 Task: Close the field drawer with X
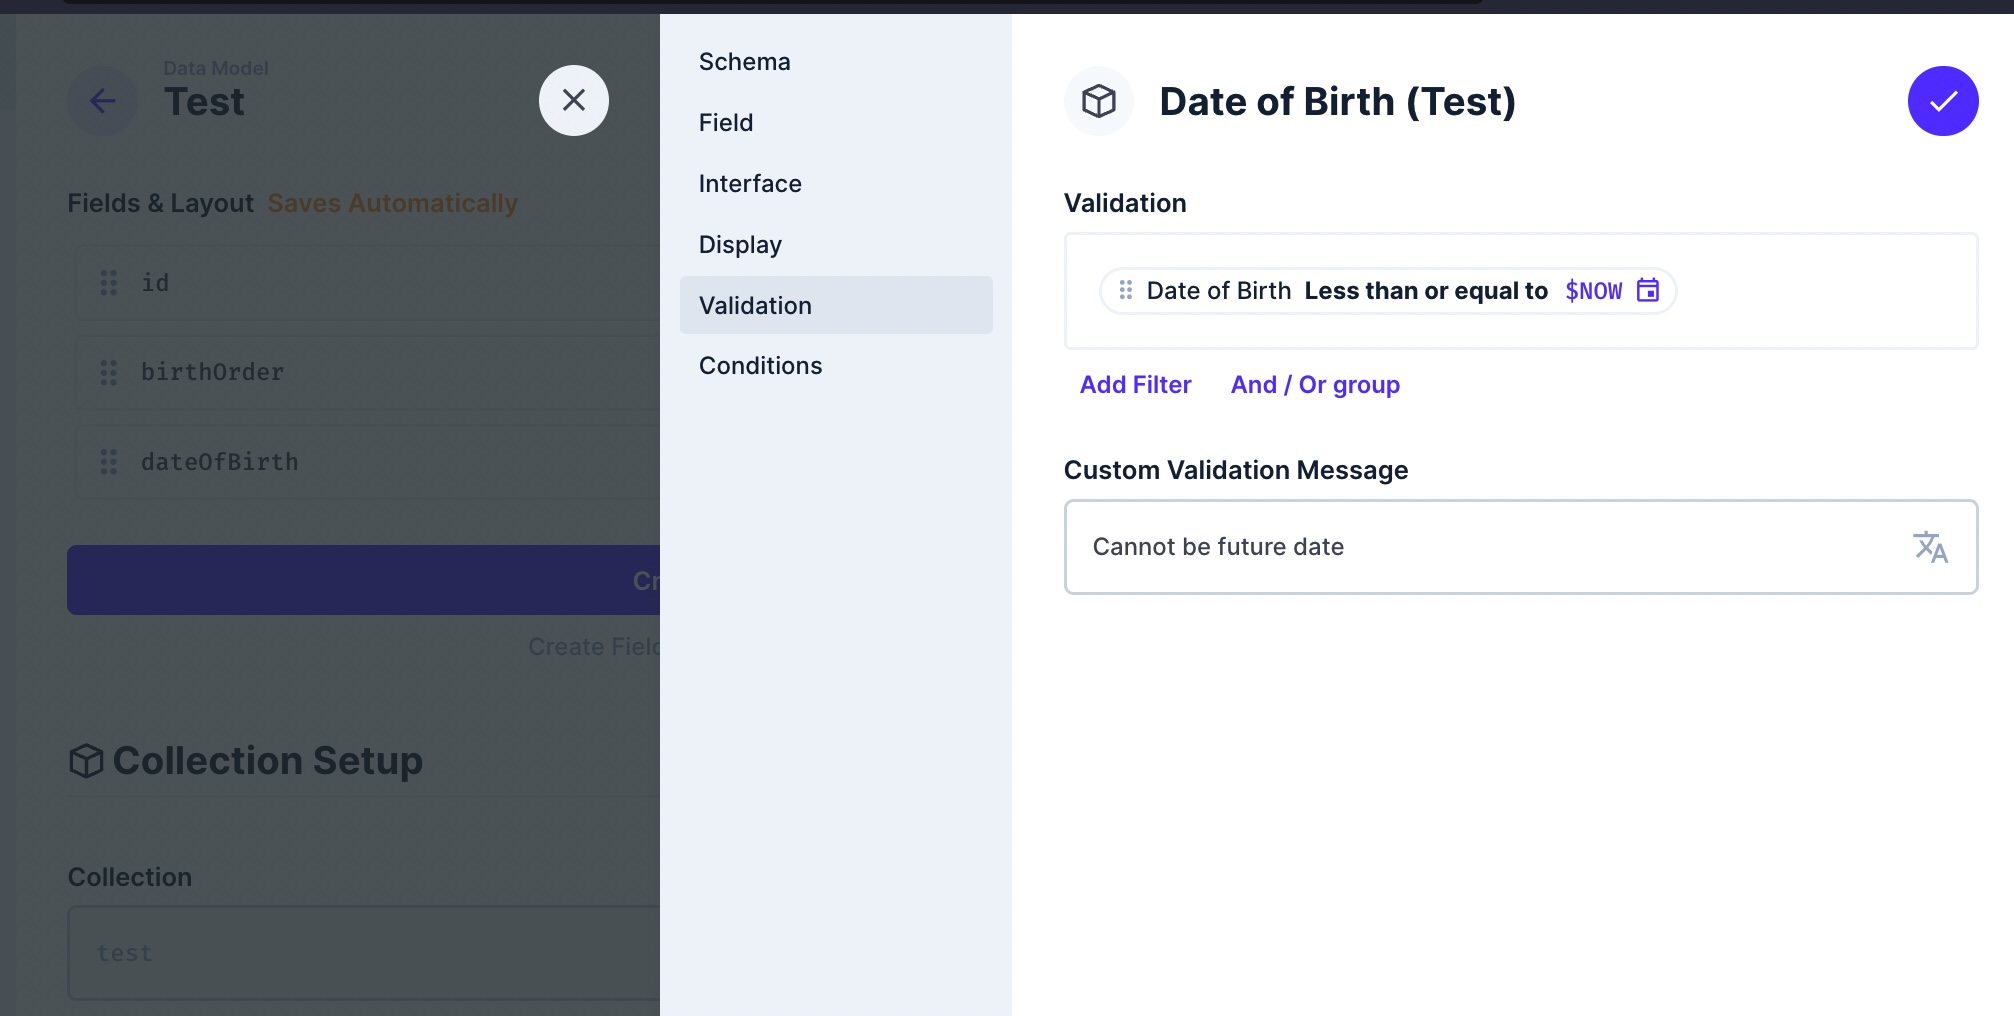click(x=574, y=100)
